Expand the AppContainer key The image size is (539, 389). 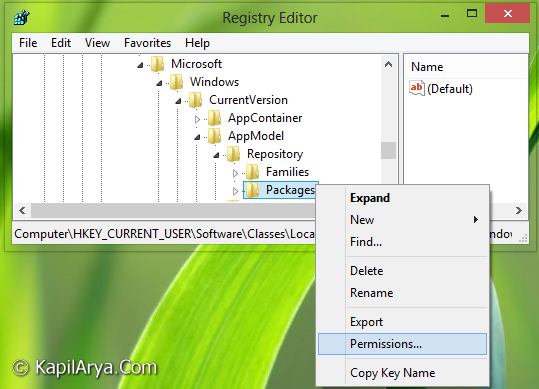pyautogui.click(x=197, y=119)
